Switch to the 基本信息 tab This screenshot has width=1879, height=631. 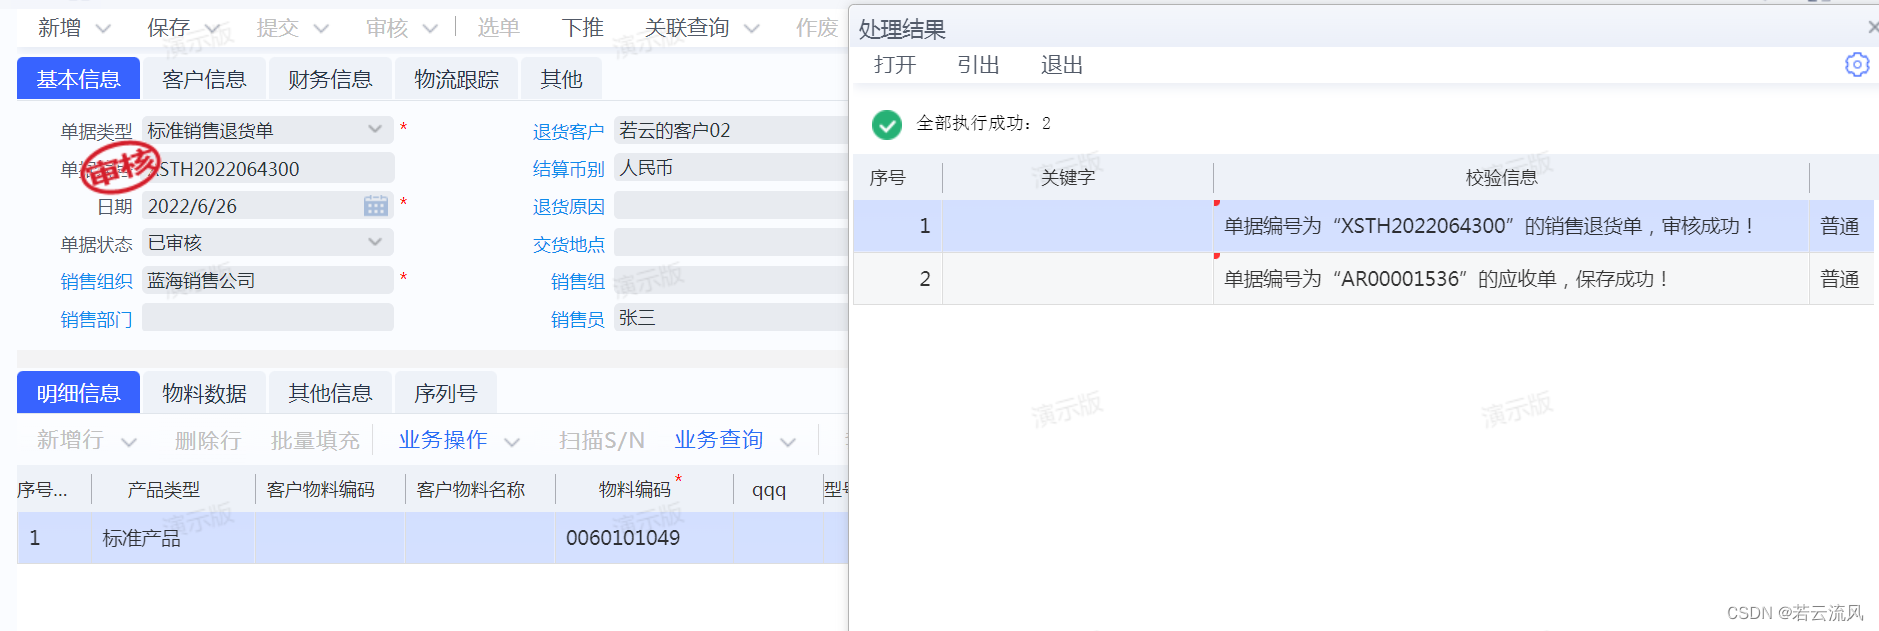point(78,79)
